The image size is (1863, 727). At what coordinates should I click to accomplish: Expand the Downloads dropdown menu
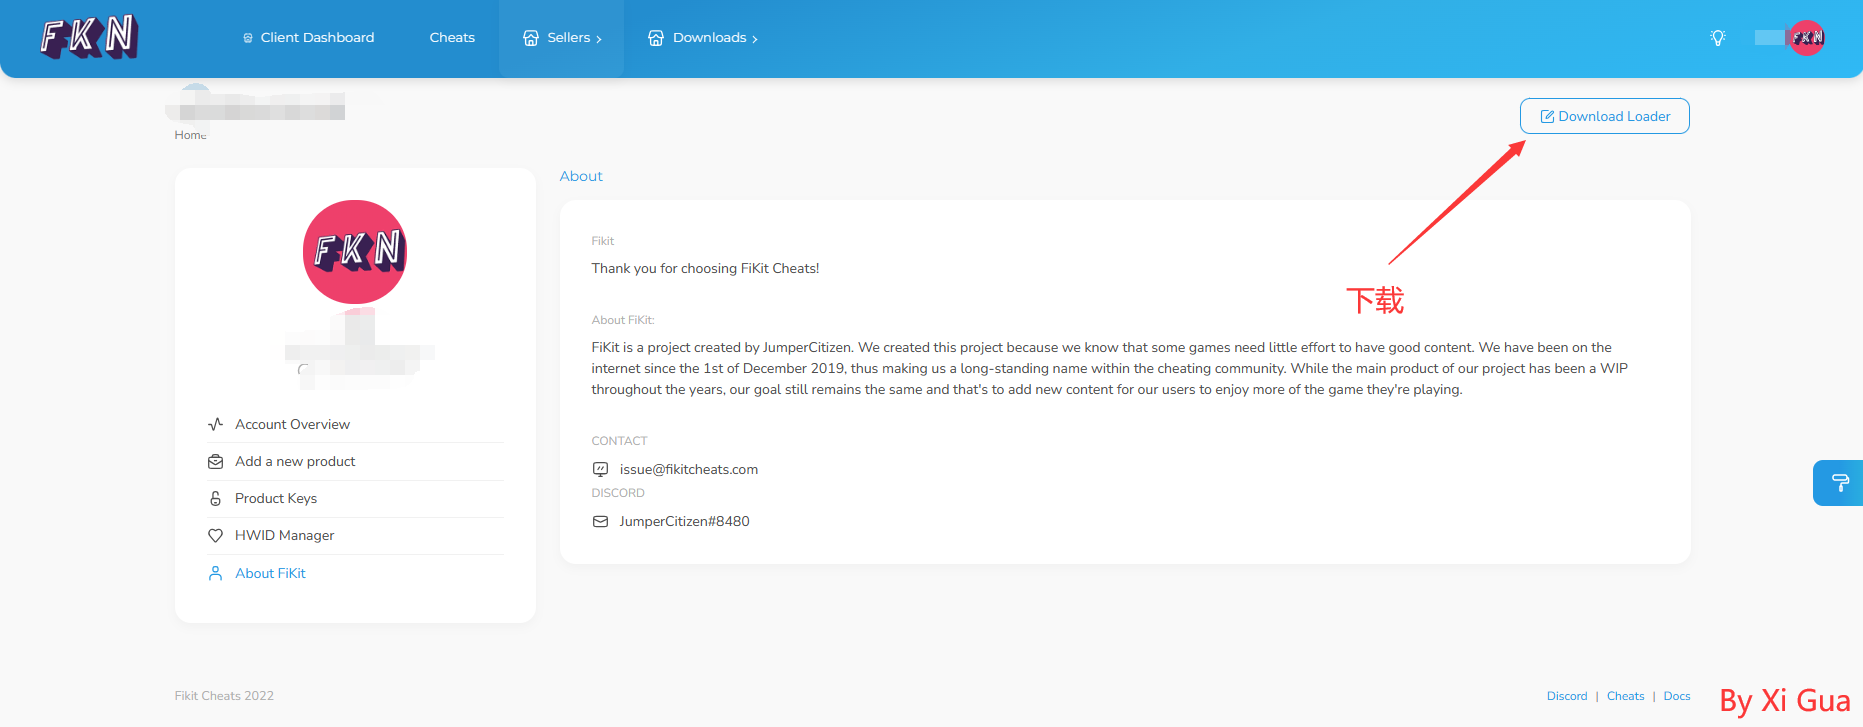click(x=703, y=38)
